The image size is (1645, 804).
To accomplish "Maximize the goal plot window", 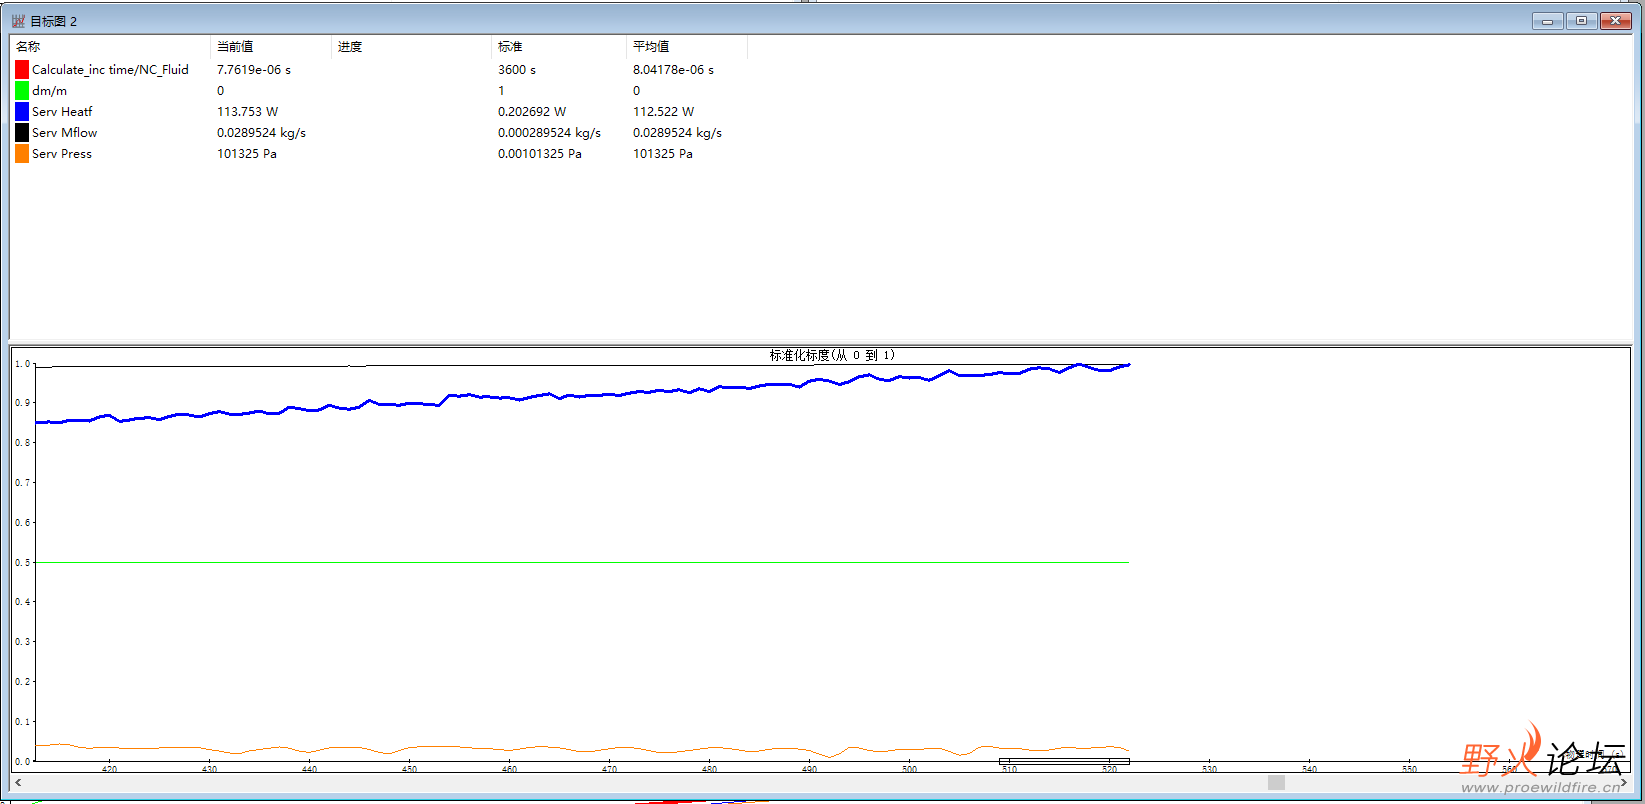I will pos(1581,21).
